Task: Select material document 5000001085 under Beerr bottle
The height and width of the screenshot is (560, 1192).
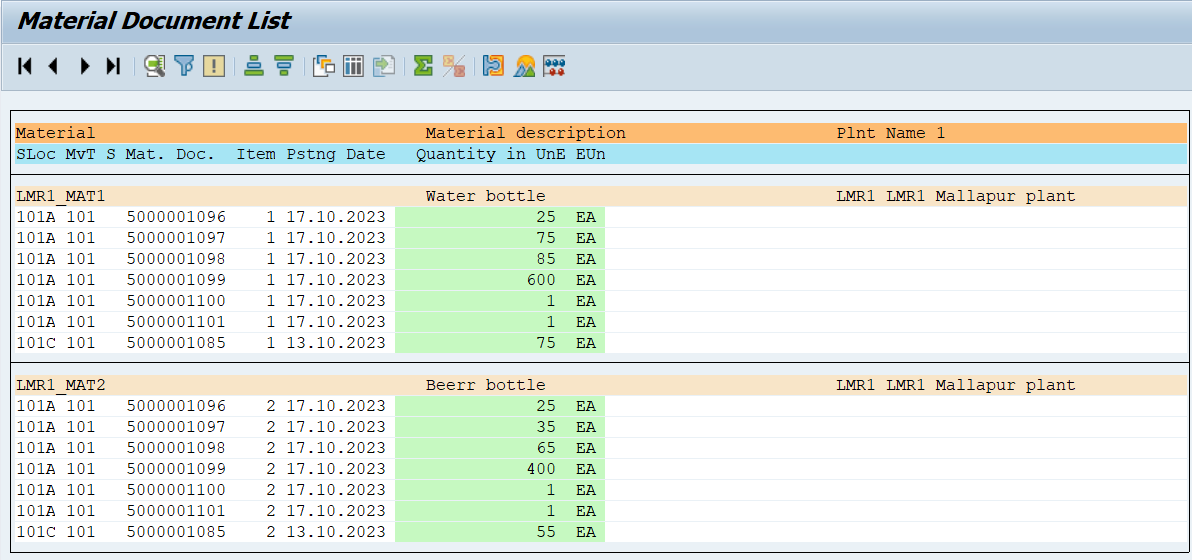Action: pyautogui.click(x=176, y=532)
